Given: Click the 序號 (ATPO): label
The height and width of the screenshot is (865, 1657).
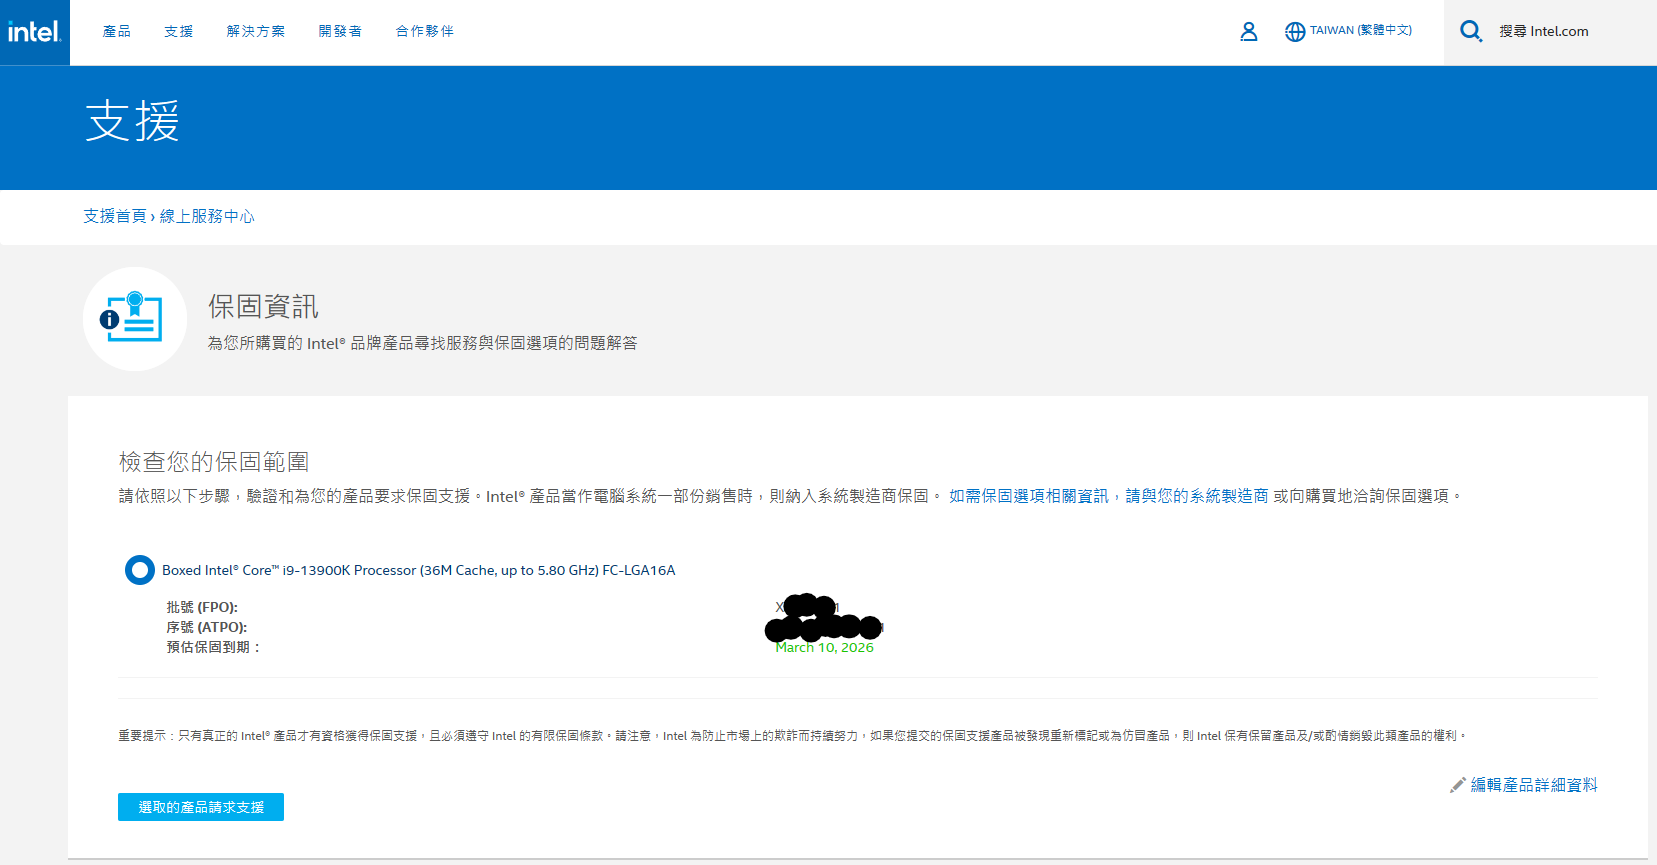Looking at the screenshot, I should tap(207, 627).
